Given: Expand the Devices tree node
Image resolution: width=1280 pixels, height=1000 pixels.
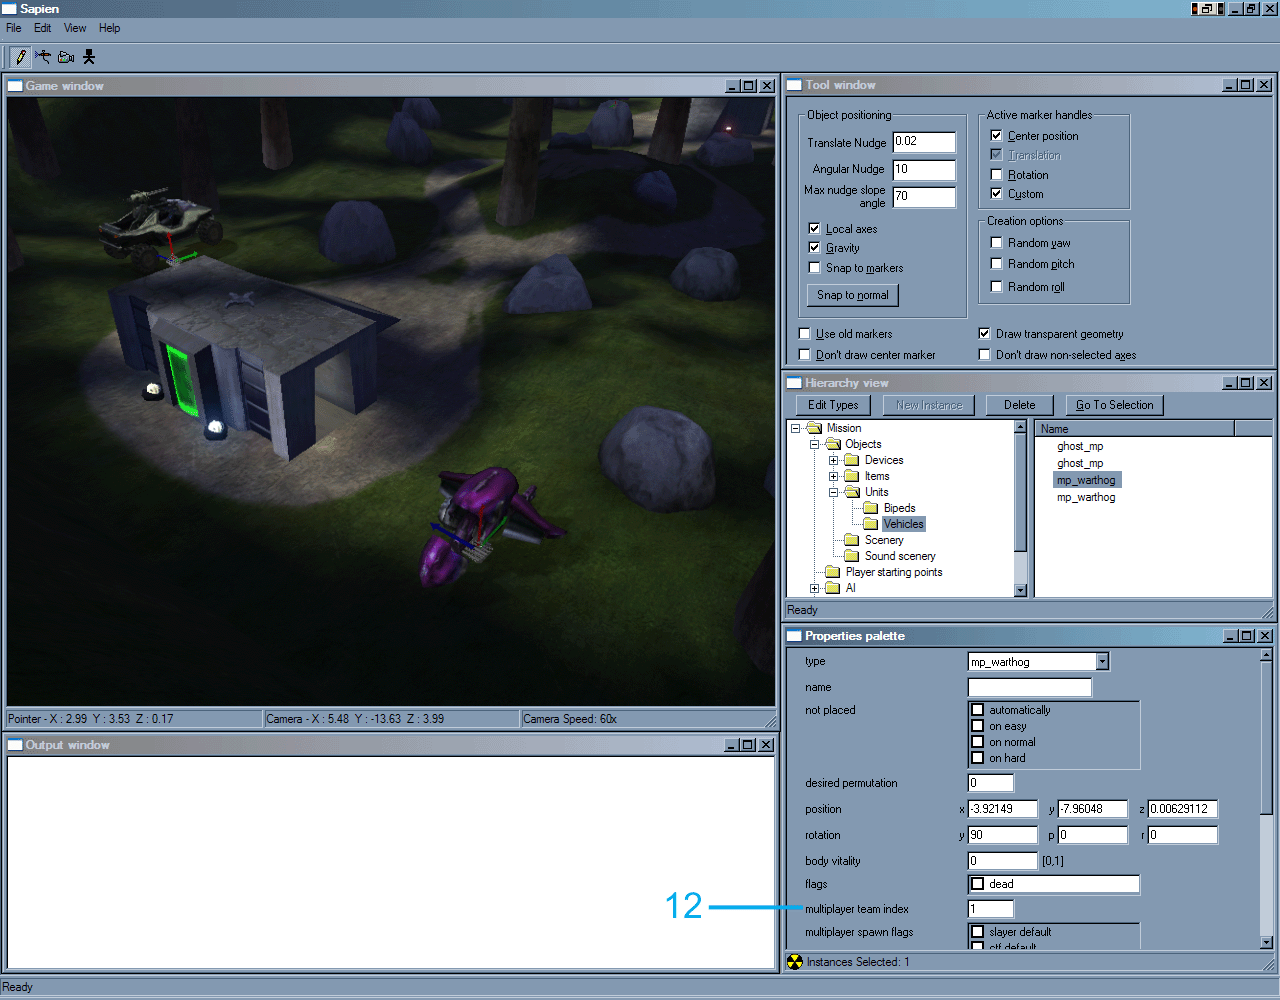Looking at the screenshot, I should [834, 460].
